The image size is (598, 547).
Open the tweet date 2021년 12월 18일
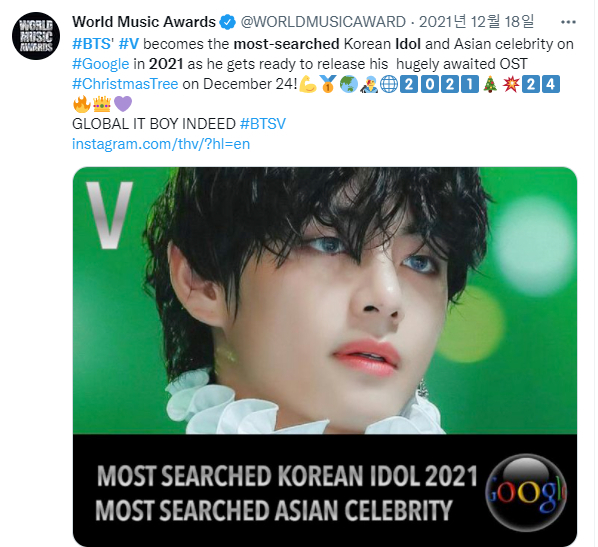[476, 22]
